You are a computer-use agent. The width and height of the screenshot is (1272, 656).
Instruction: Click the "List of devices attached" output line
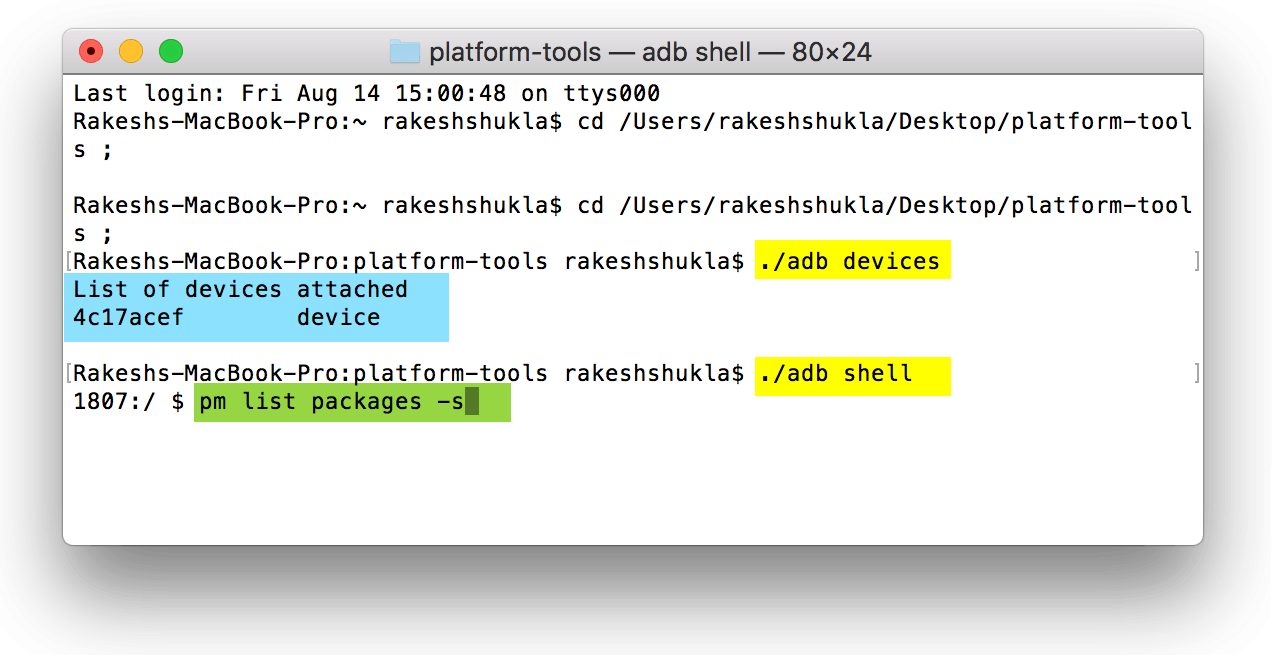(240, 290)
